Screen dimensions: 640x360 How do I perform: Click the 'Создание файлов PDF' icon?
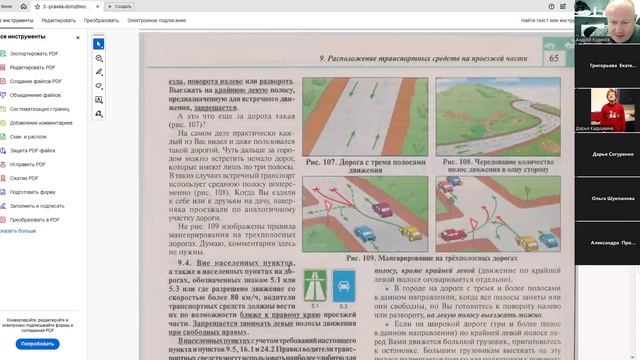point(3,81)
